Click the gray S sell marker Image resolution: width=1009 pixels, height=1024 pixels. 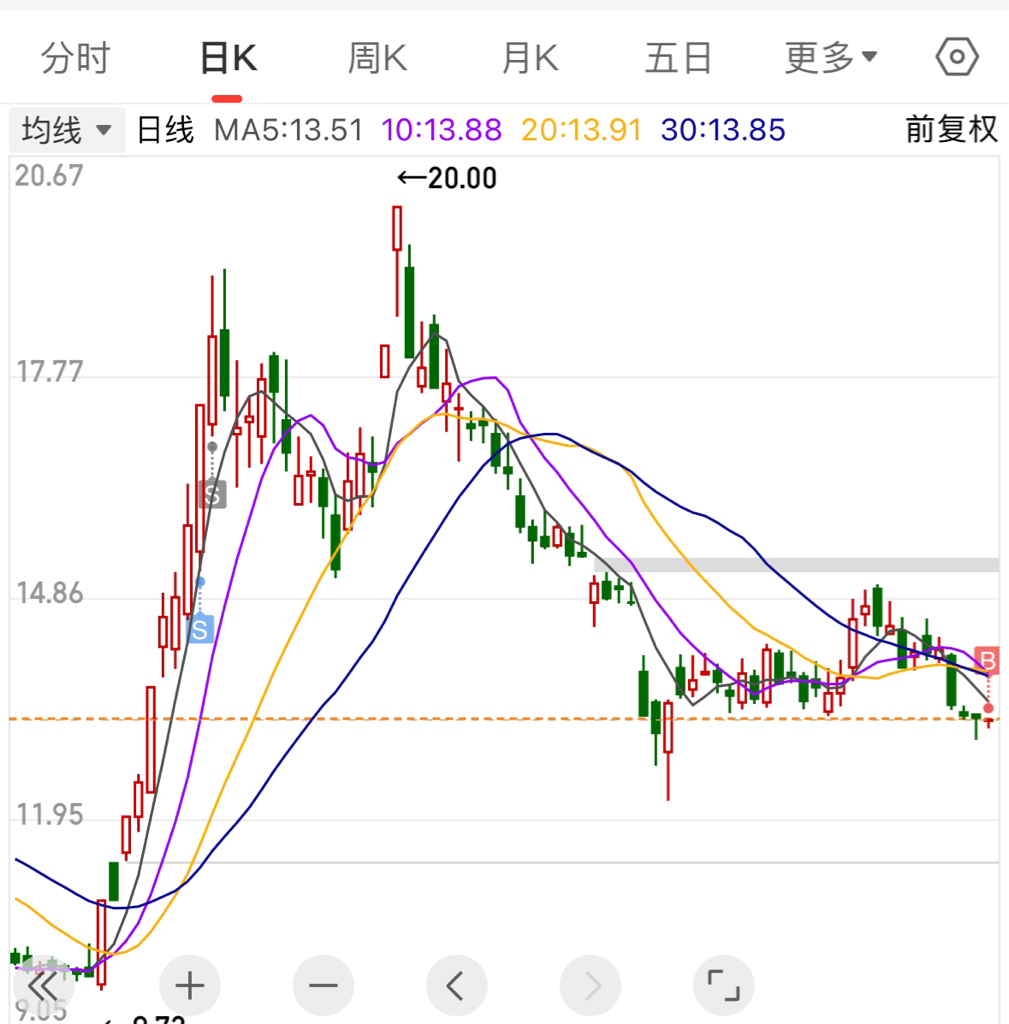coord(212,494)
